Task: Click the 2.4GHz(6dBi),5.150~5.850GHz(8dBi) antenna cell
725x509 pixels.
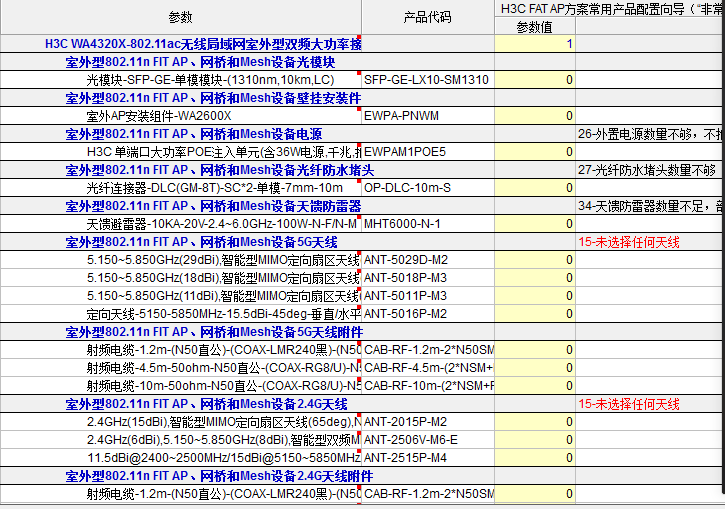Action: pos(223,441)
